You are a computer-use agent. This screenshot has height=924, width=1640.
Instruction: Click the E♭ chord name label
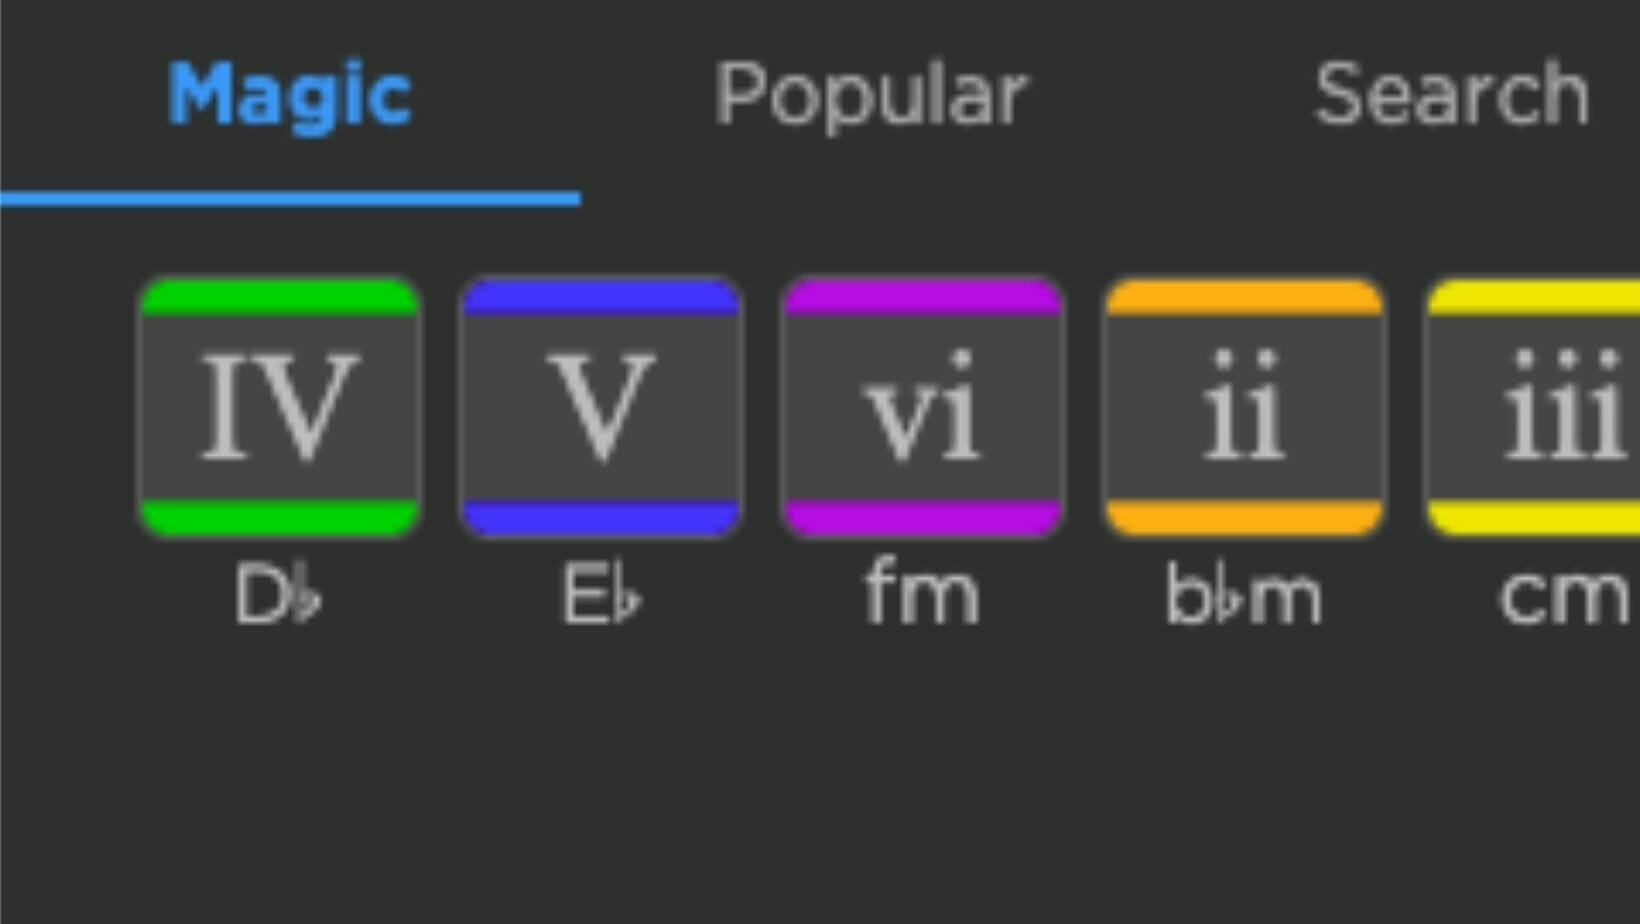tap(601, 595)
